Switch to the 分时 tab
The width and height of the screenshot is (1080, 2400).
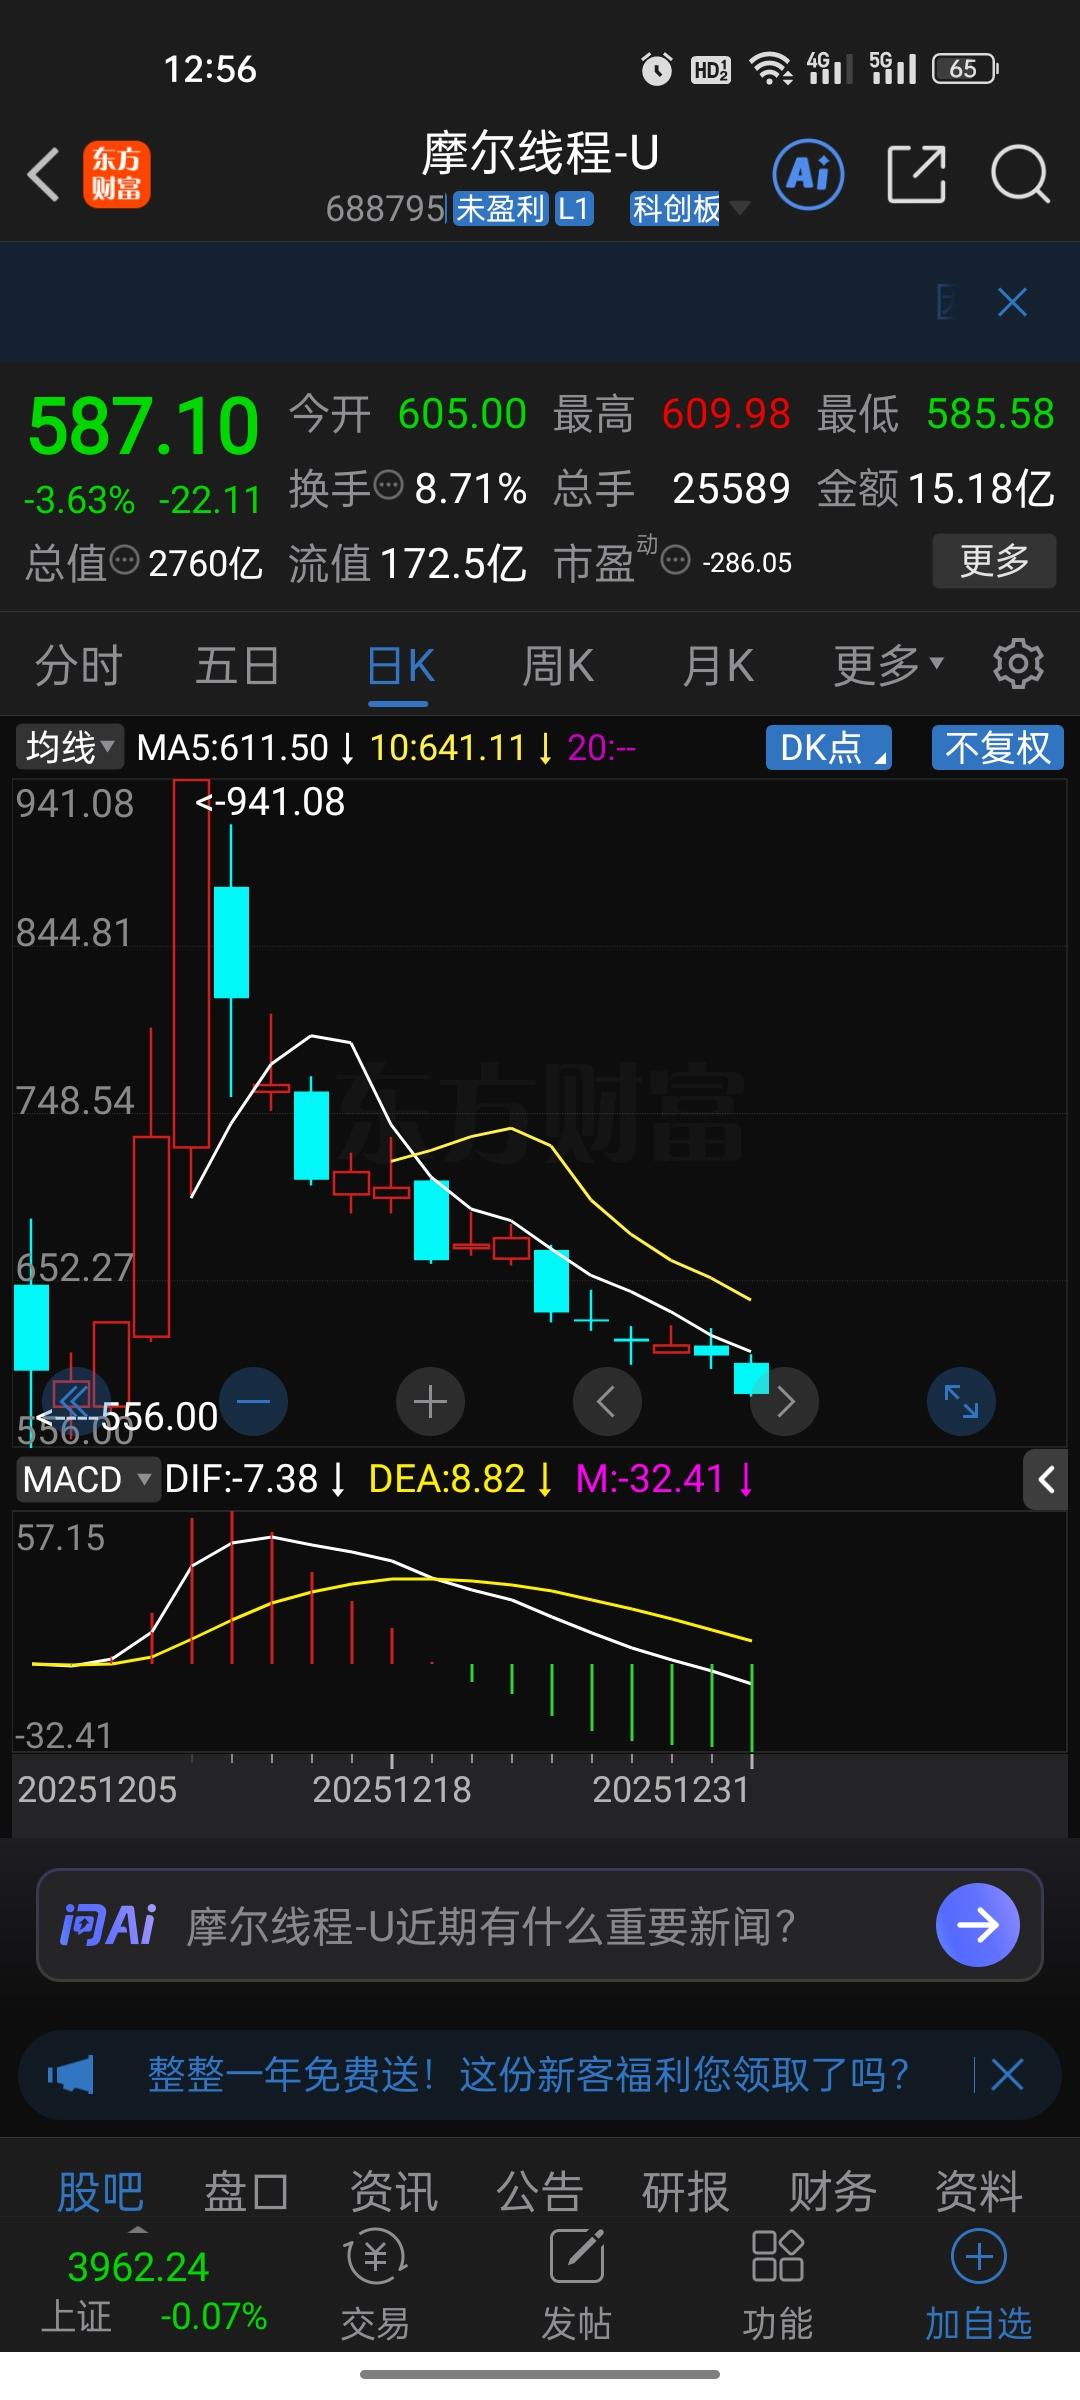click(x=78, y=665)
